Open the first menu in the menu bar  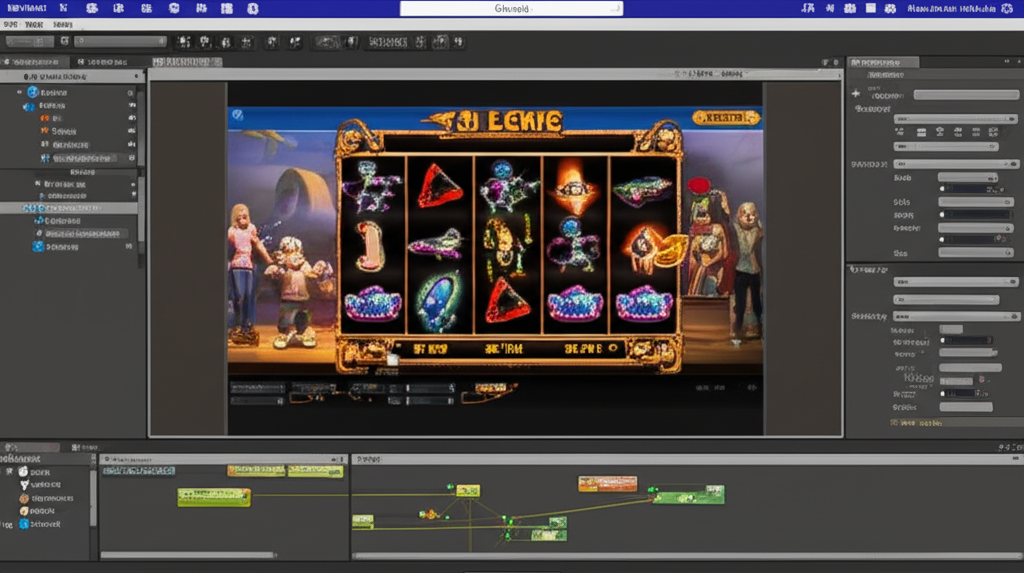pyautogui.click(x=11, y=25)
